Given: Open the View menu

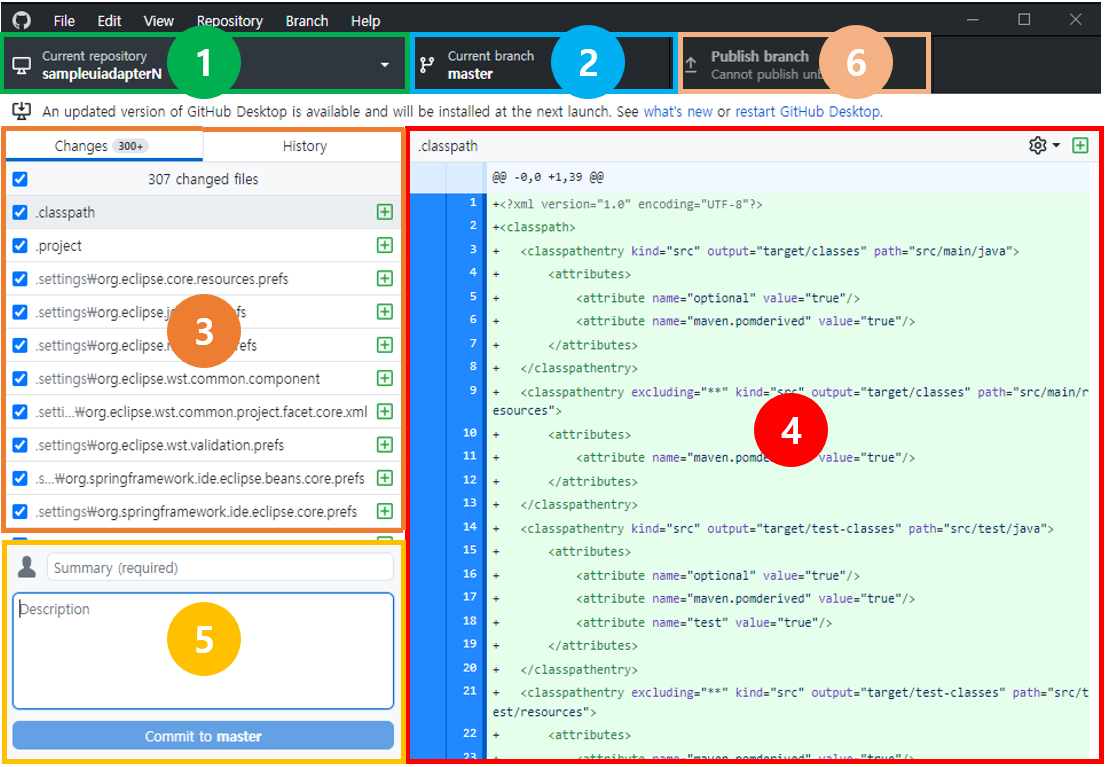Looking at the screenshot, I should coord(159,21).
